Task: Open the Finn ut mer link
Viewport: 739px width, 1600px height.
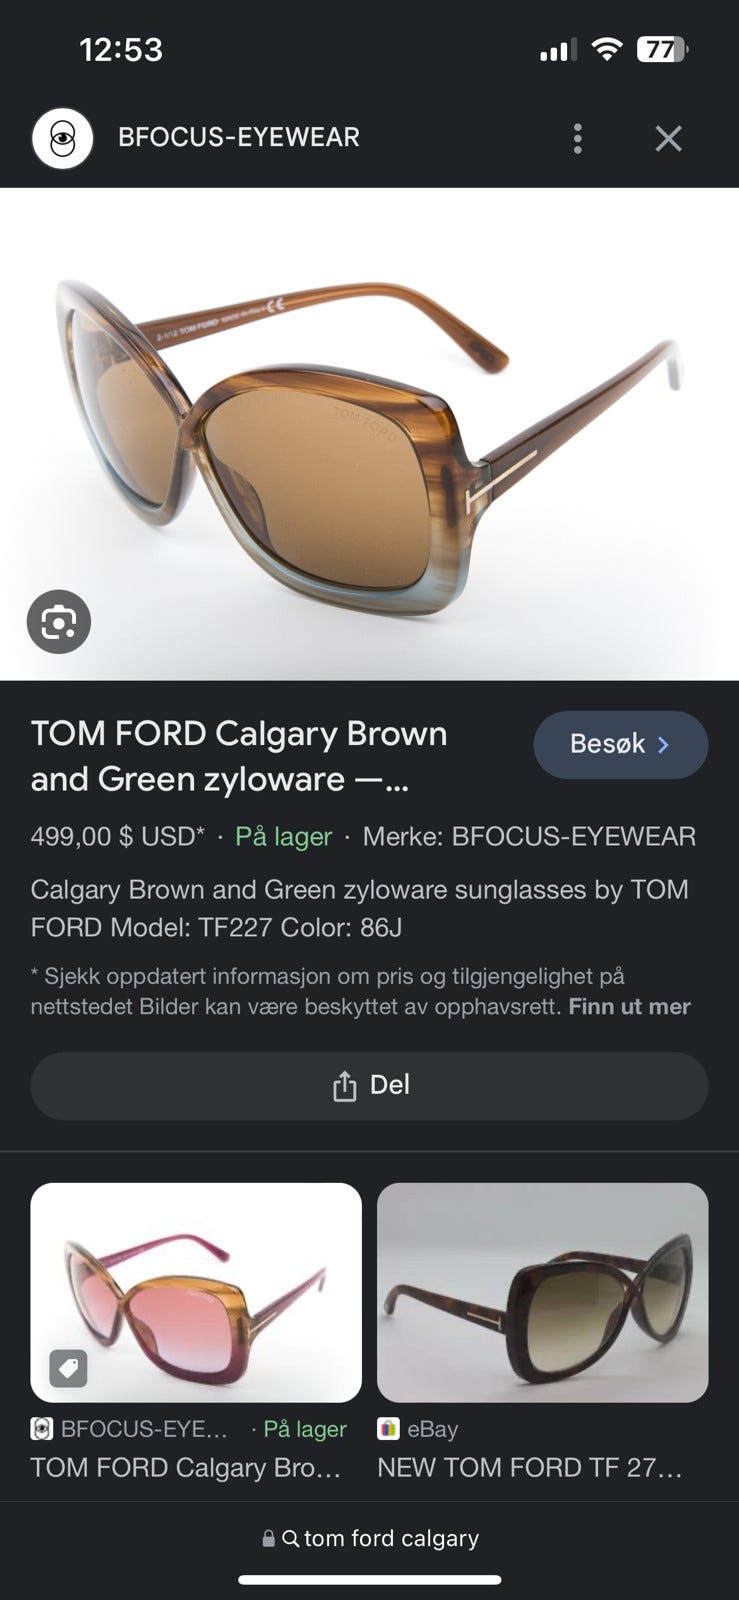Action: [x=629, y=1007]
